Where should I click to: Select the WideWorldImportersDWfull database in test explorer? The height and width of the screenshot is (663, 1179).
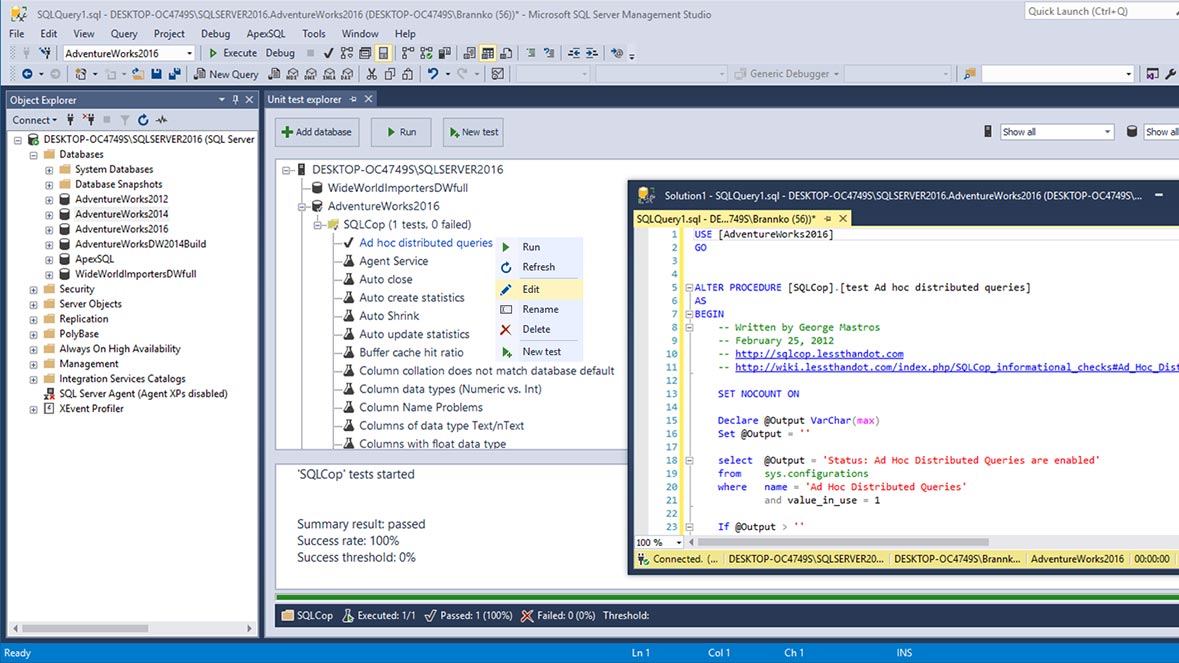[398, 188]
